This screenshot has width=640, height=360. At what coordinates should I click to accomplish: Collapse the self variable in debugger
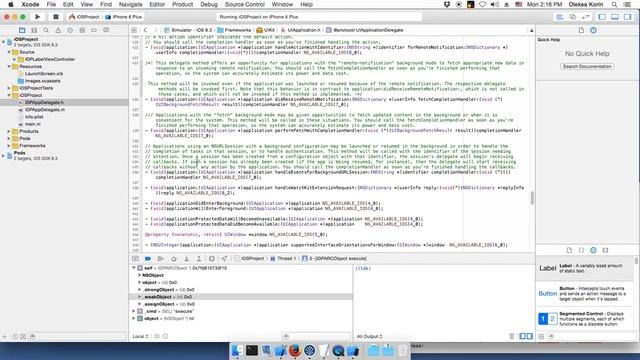click(x=134, y=268)
